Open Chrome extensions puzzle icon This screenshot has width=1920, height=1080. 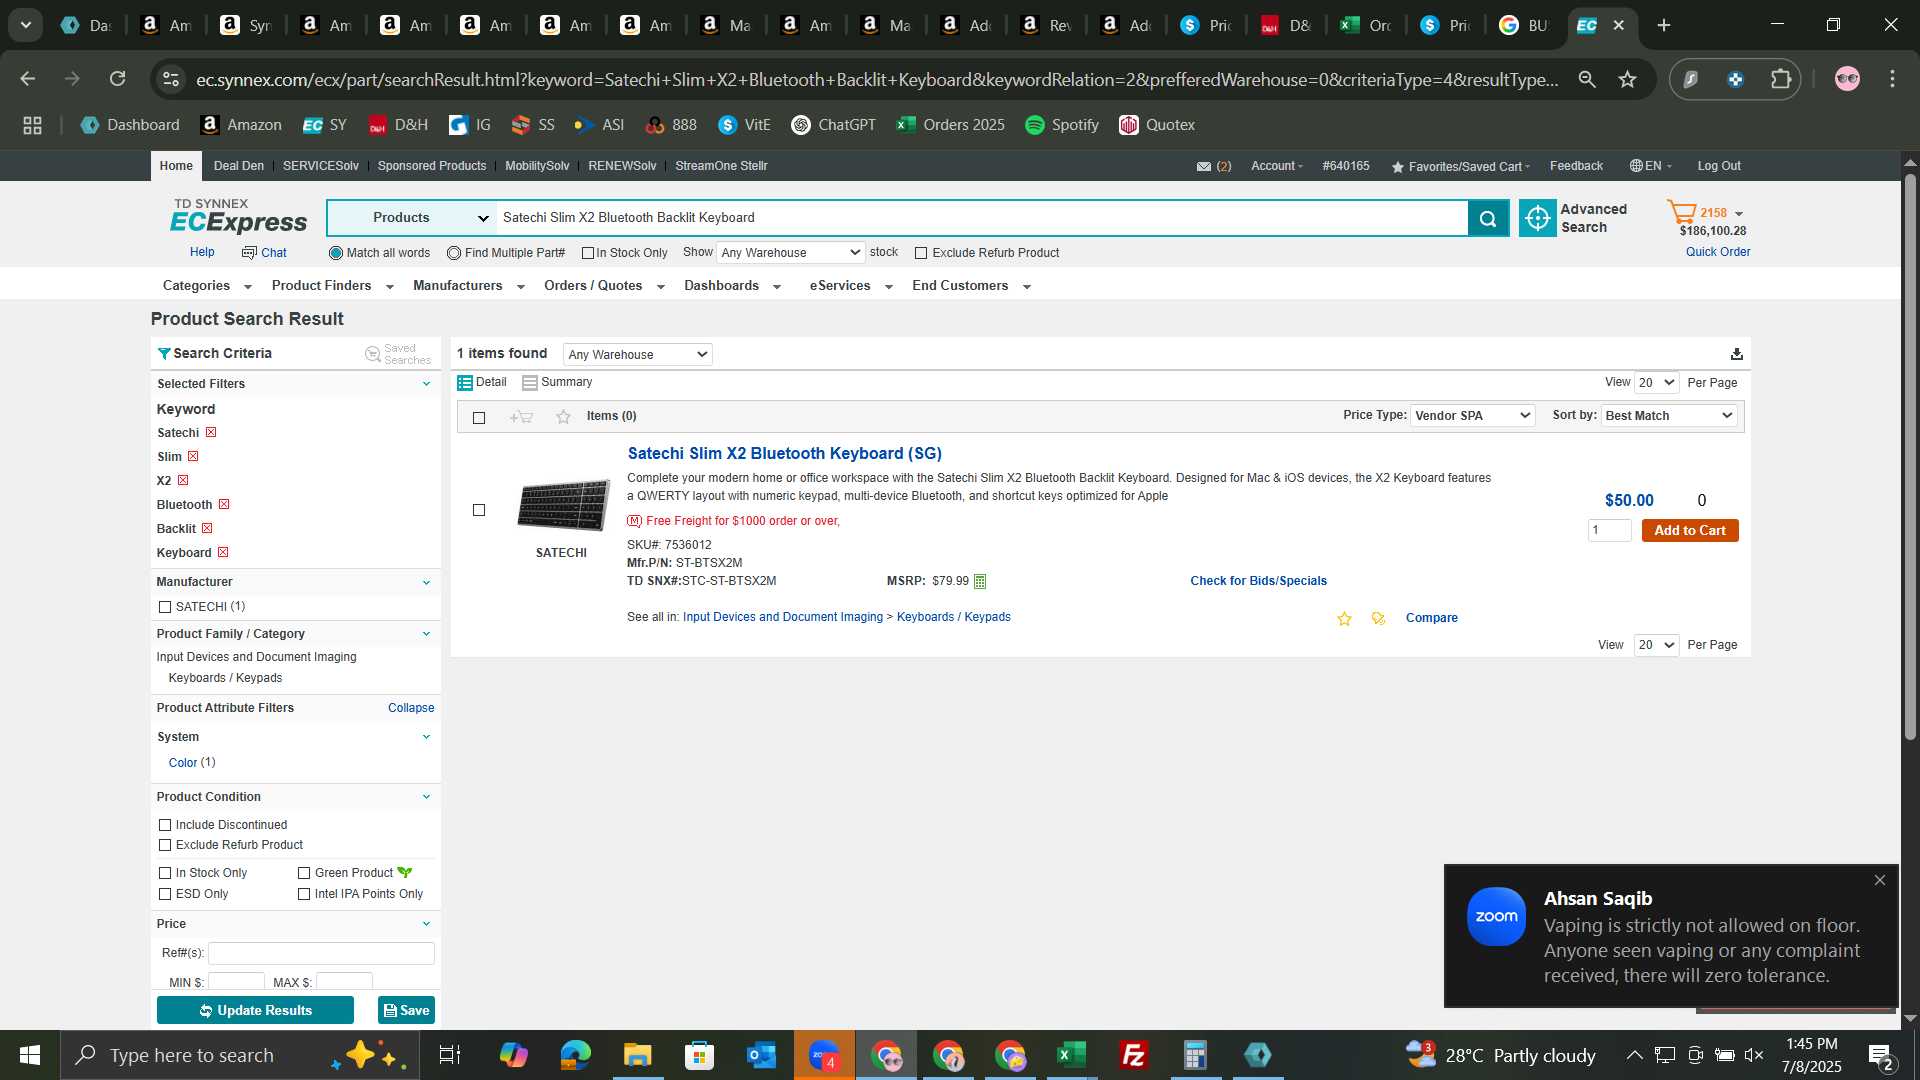[x=1781, y=79]
